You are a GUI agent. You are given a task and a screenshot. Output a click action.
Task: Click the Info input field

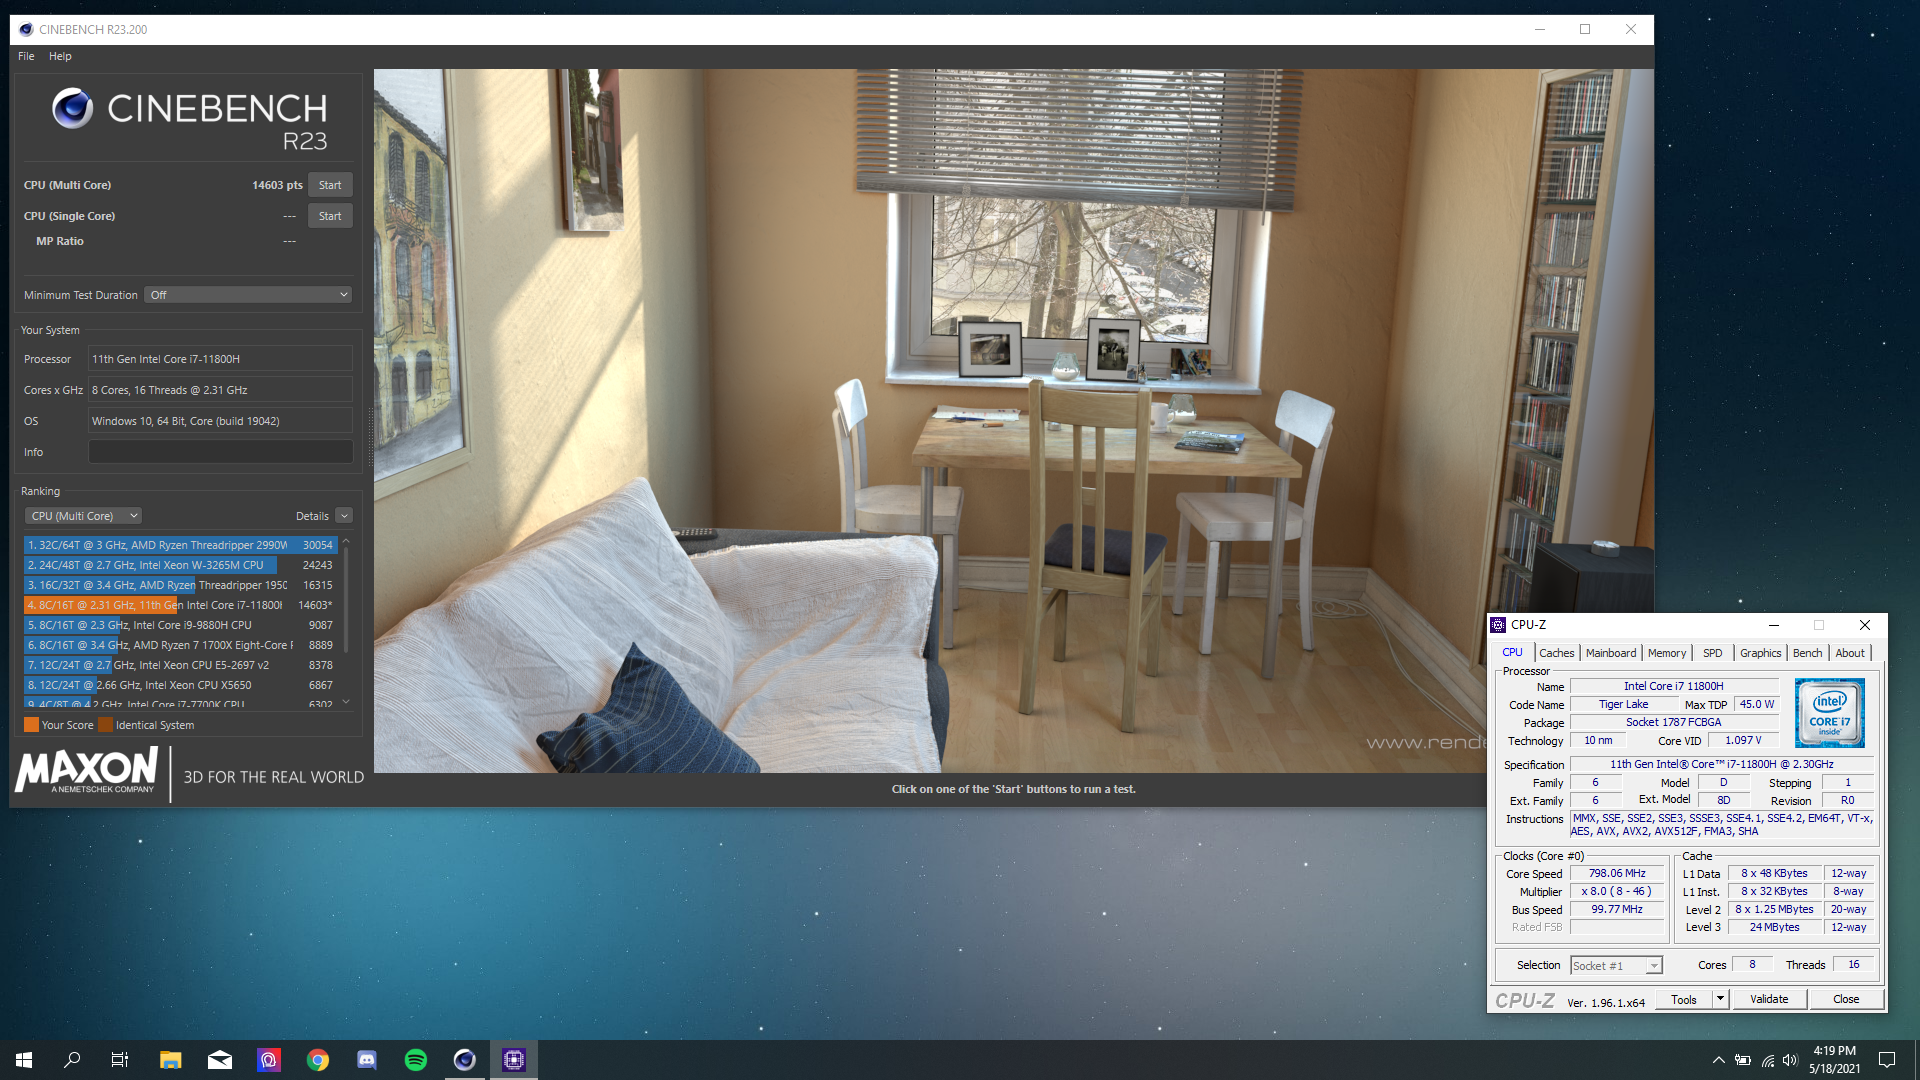point(220,452)
